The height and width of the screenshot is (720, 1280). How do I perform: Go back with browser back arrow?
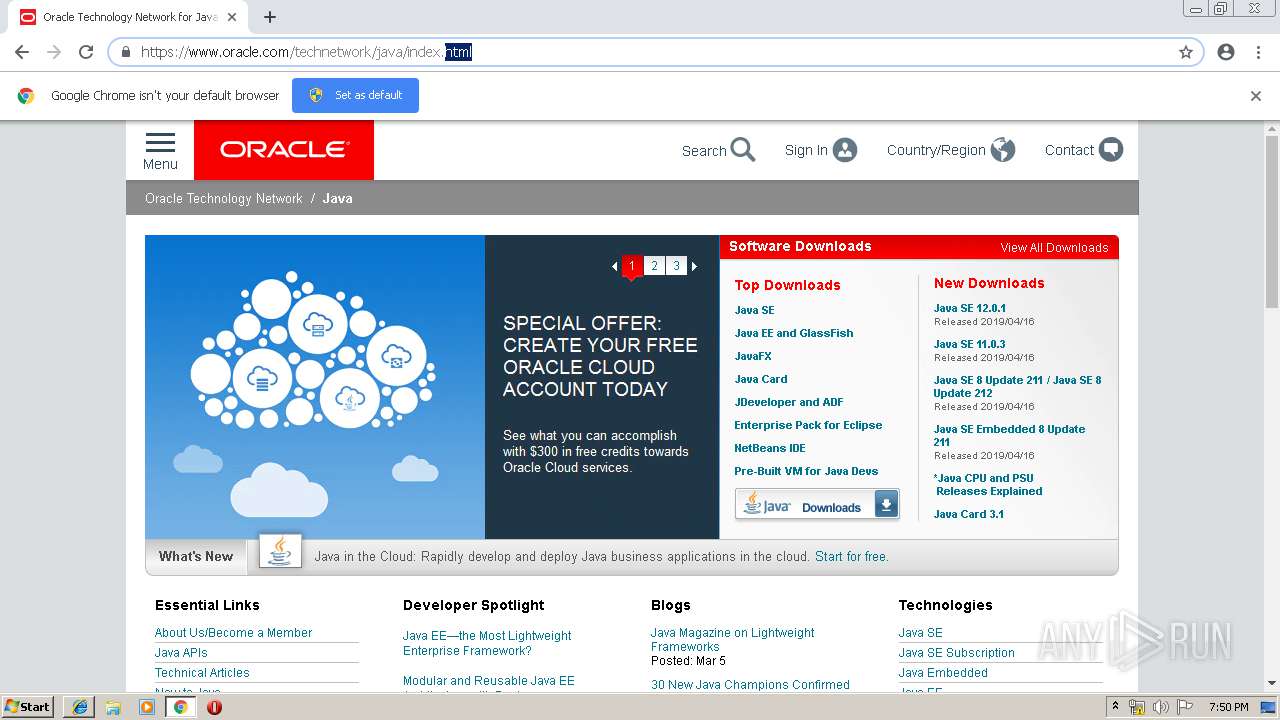22,52
